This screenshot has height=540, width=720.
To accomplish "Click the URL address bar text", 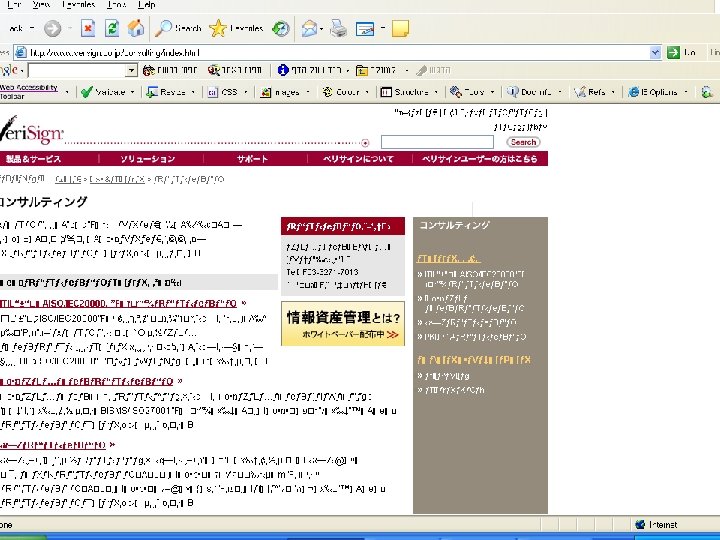I will (115, 52).
